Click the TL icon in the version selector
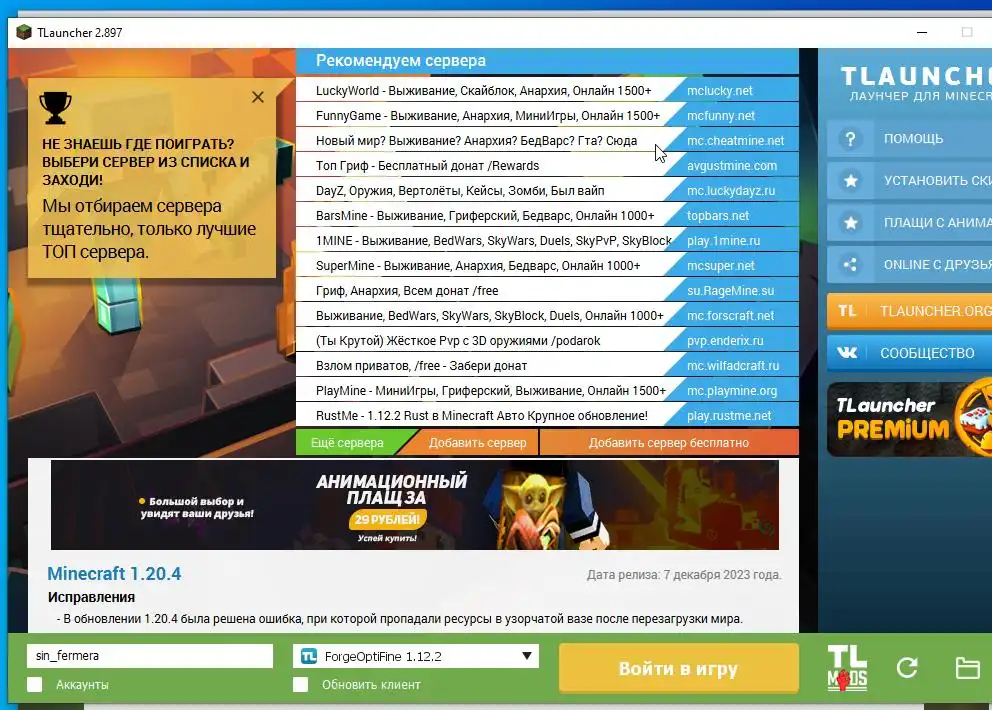The height and width of the screenshot is (710, 992). click(309, 656)
